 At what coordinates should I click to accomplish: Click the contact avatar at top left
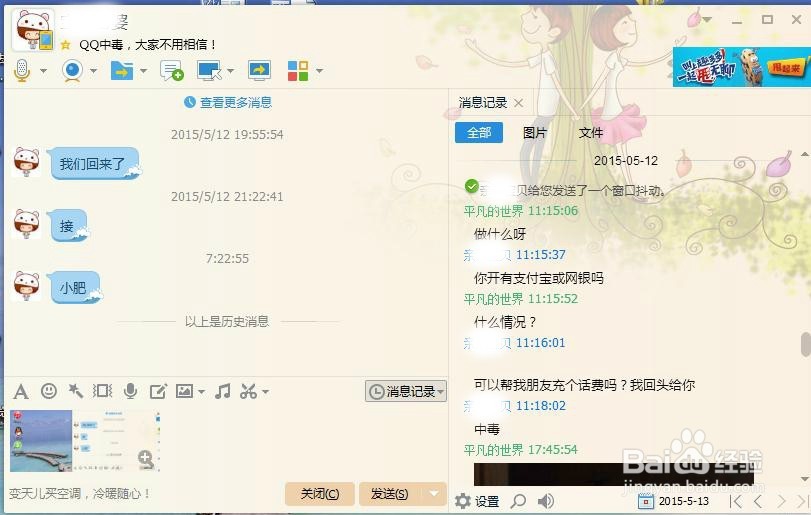(x=33, y=30)
